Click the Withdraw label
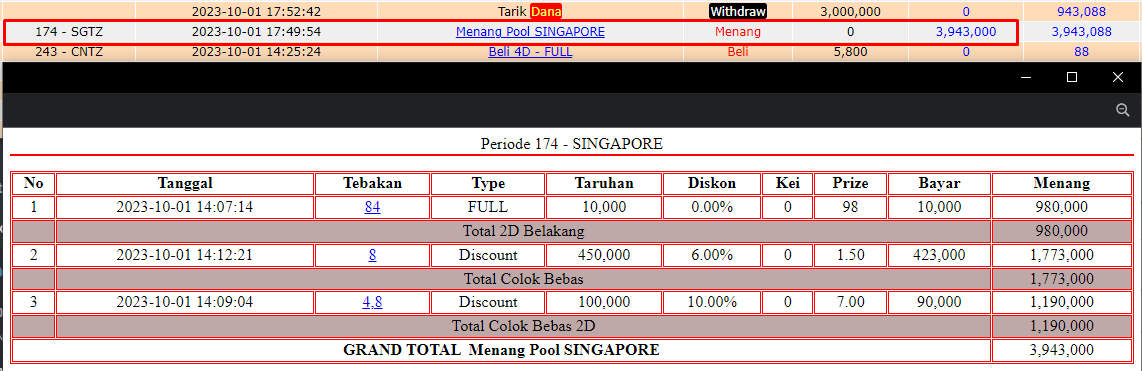1142x371 pixels. (738, 12)
